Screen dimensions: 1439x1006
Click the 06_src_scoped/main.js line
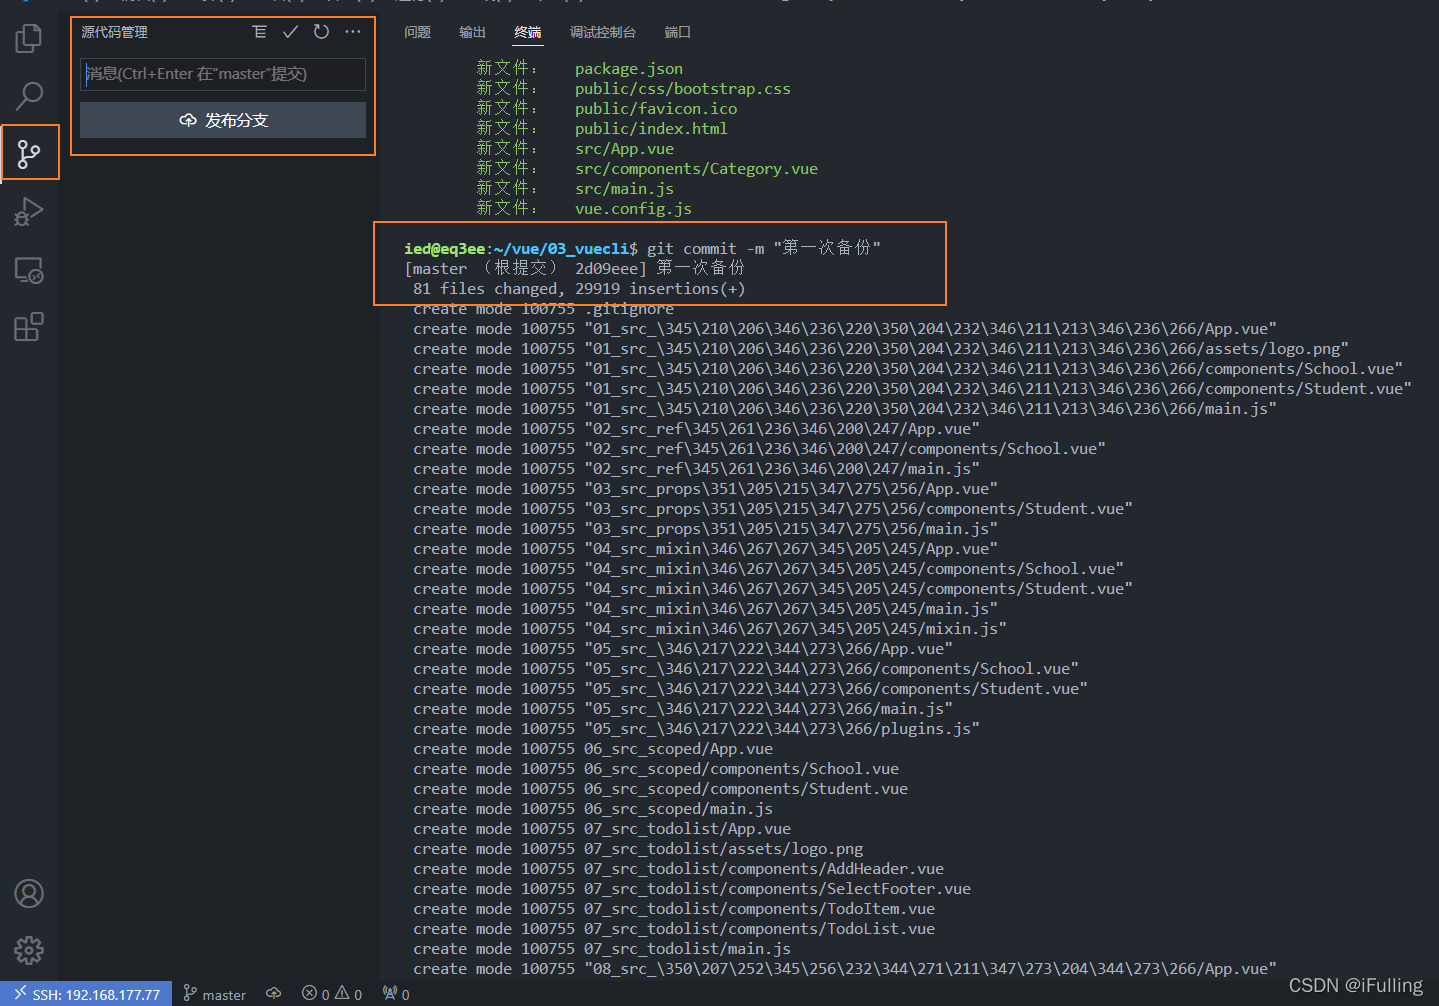click(x=593, y=808)
